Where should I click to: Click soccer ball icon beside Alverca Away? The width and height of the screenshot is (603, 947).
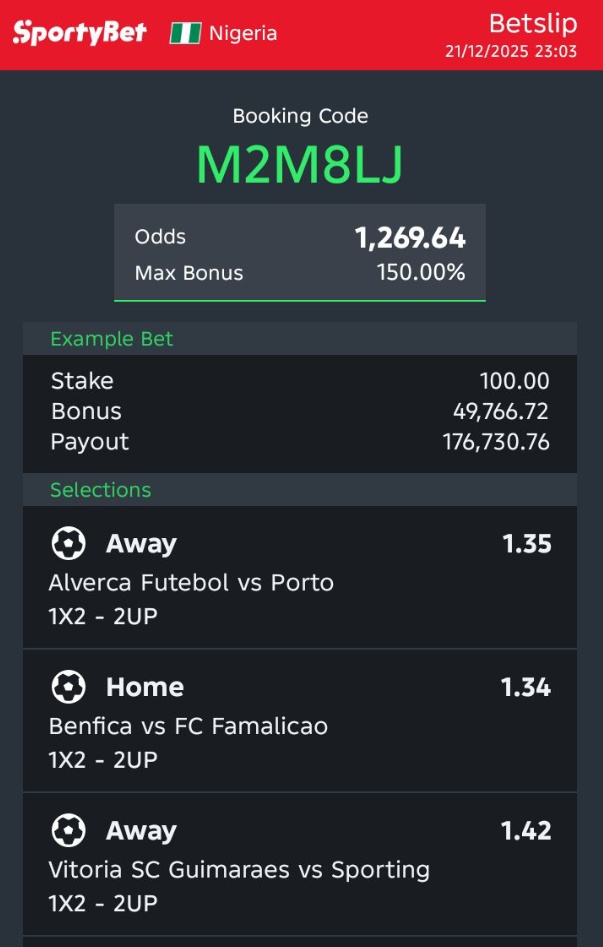click(68, 544)
